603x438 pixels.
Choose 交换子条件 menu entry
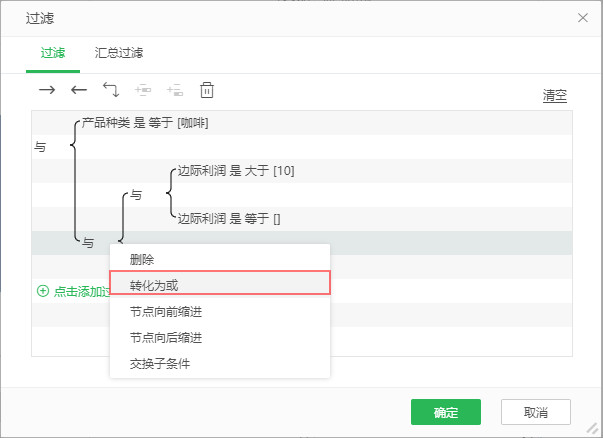click(220, 364)
